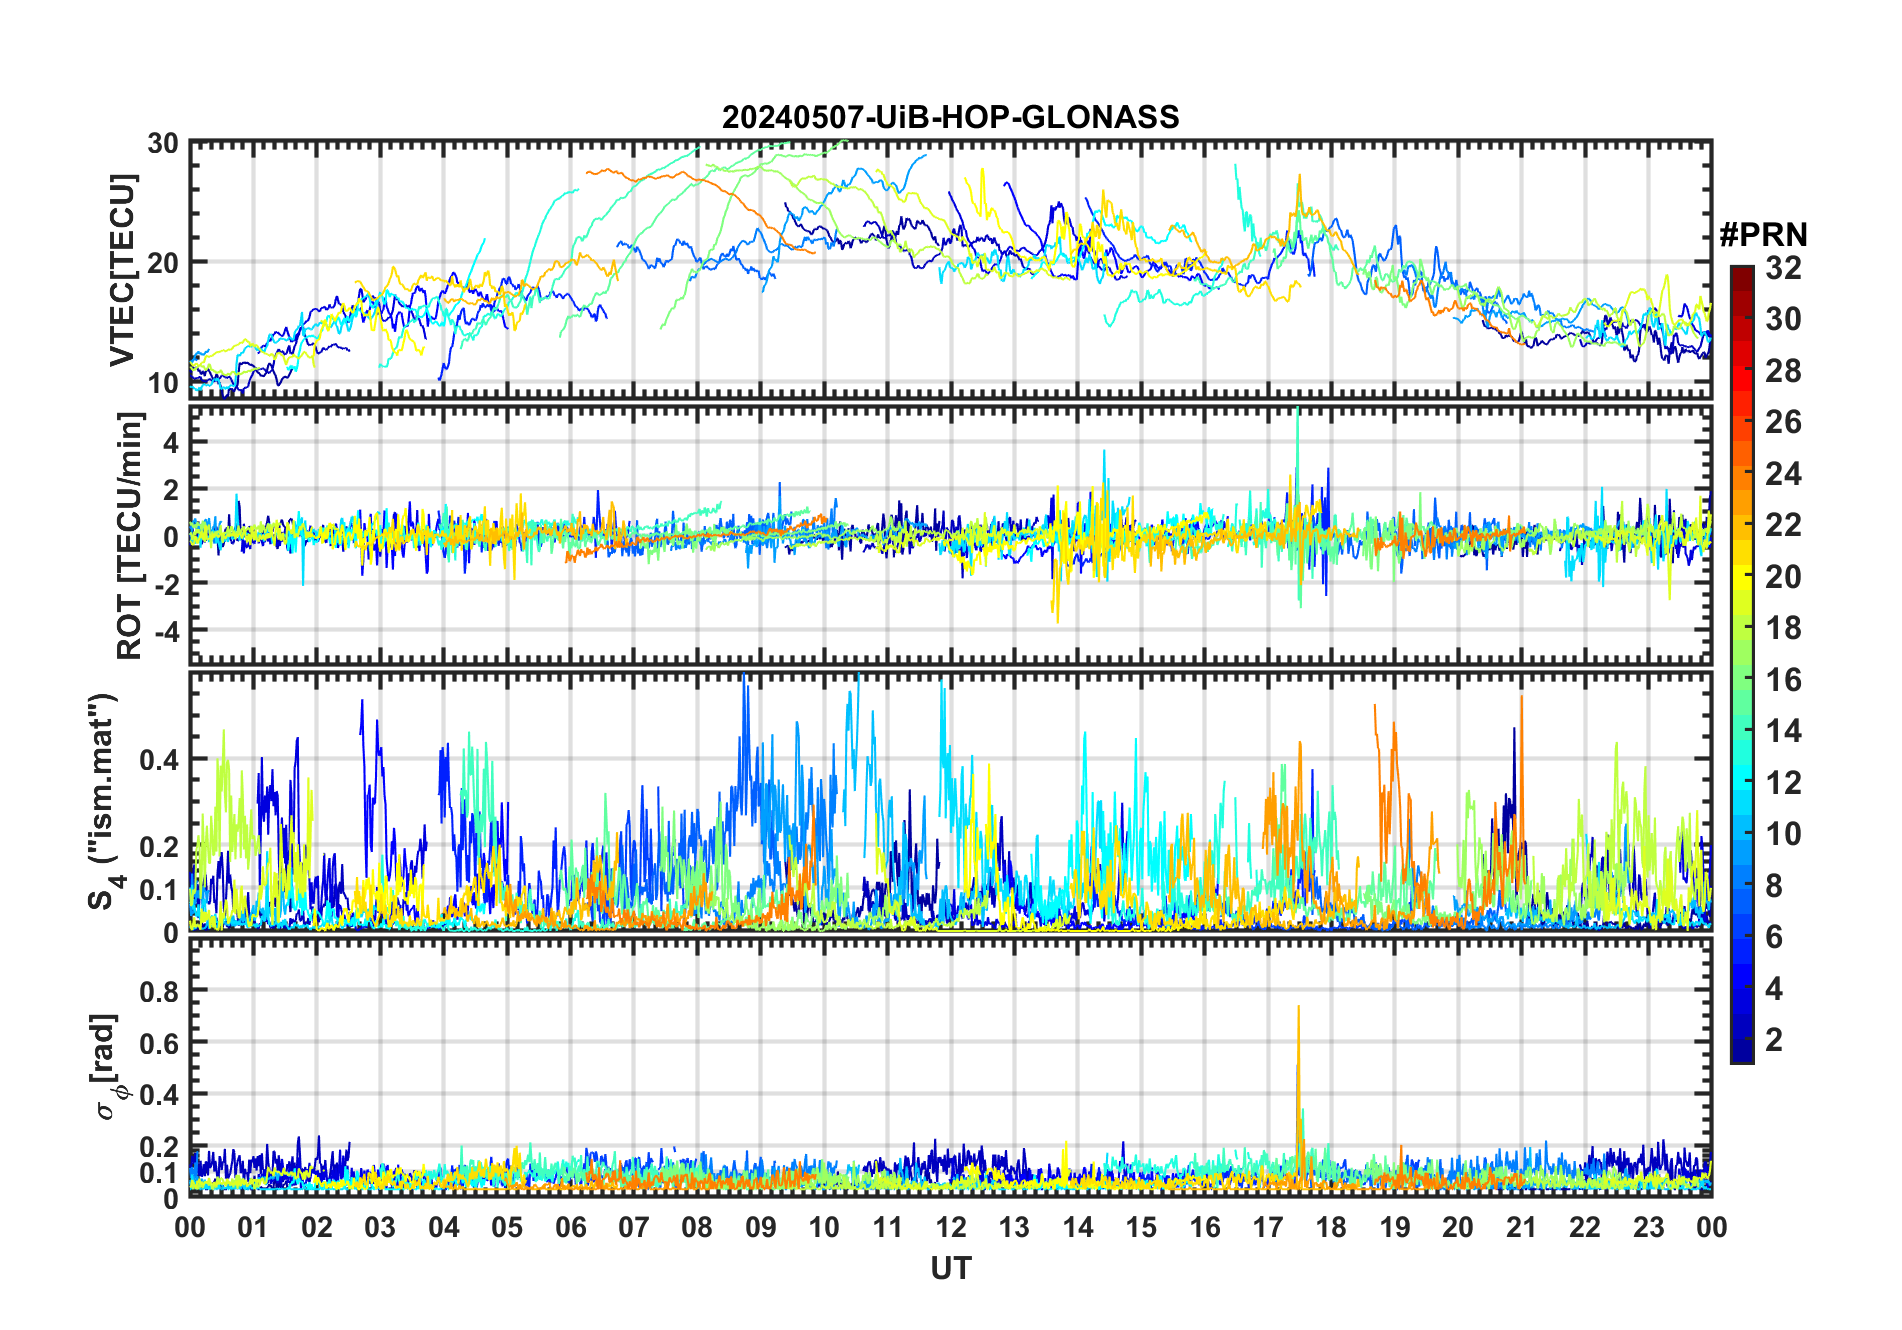1902x1330 pixels.
Task: Select the VTEC[TECU] y-axis label
Action: [121, 271]
